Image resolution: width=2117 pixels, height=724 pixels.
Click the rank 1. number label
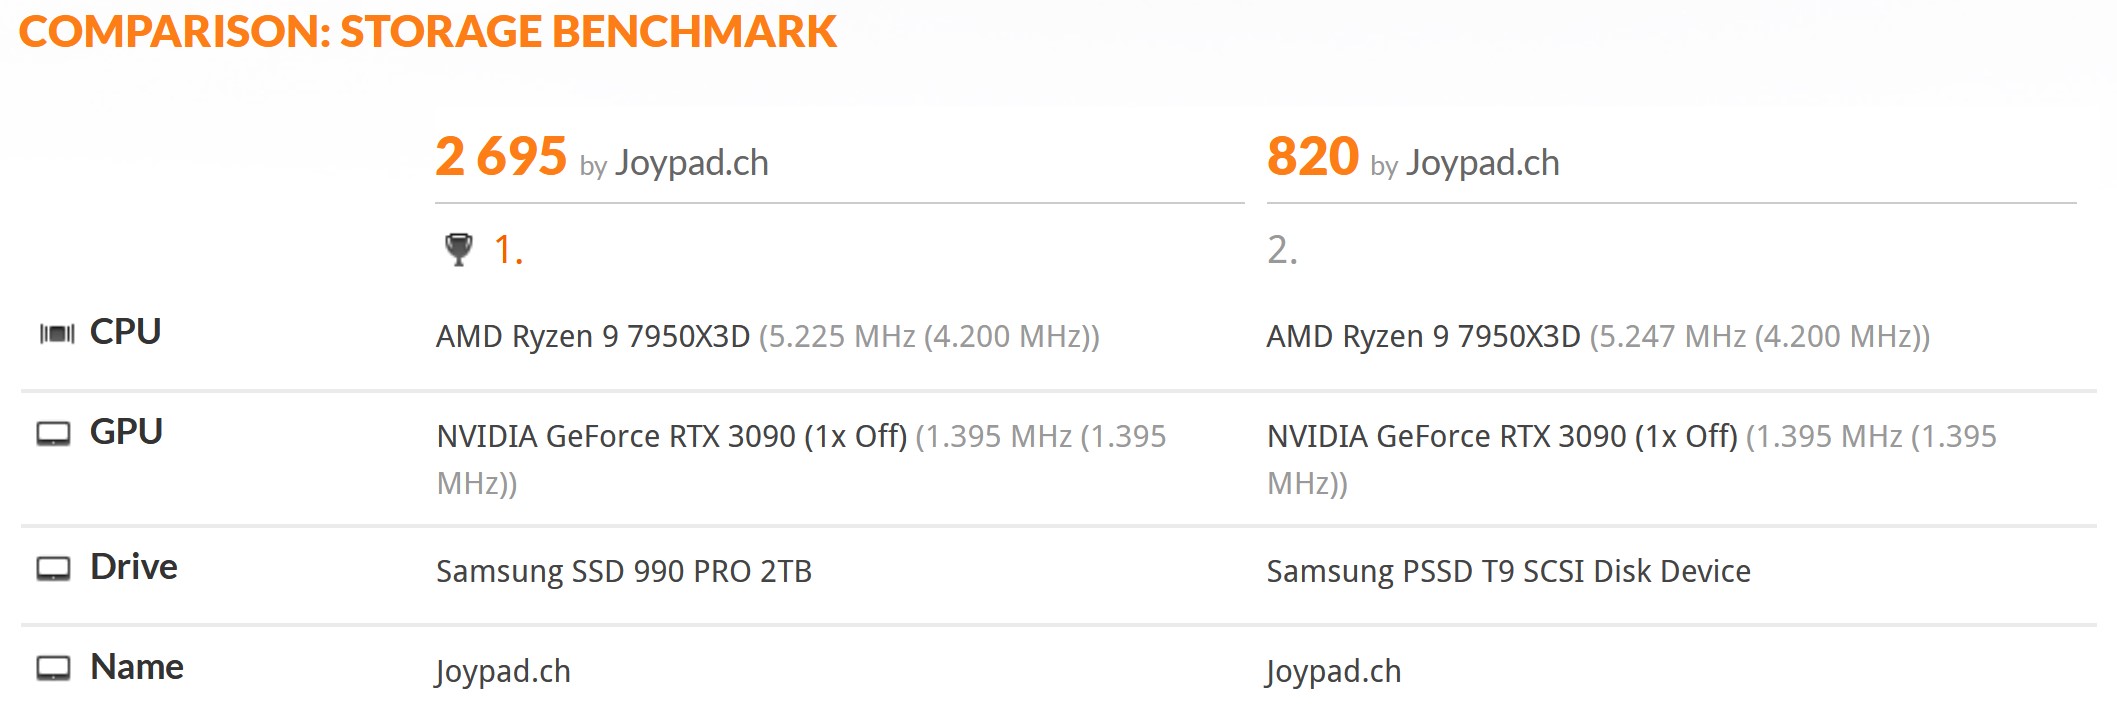pos(508,250)
